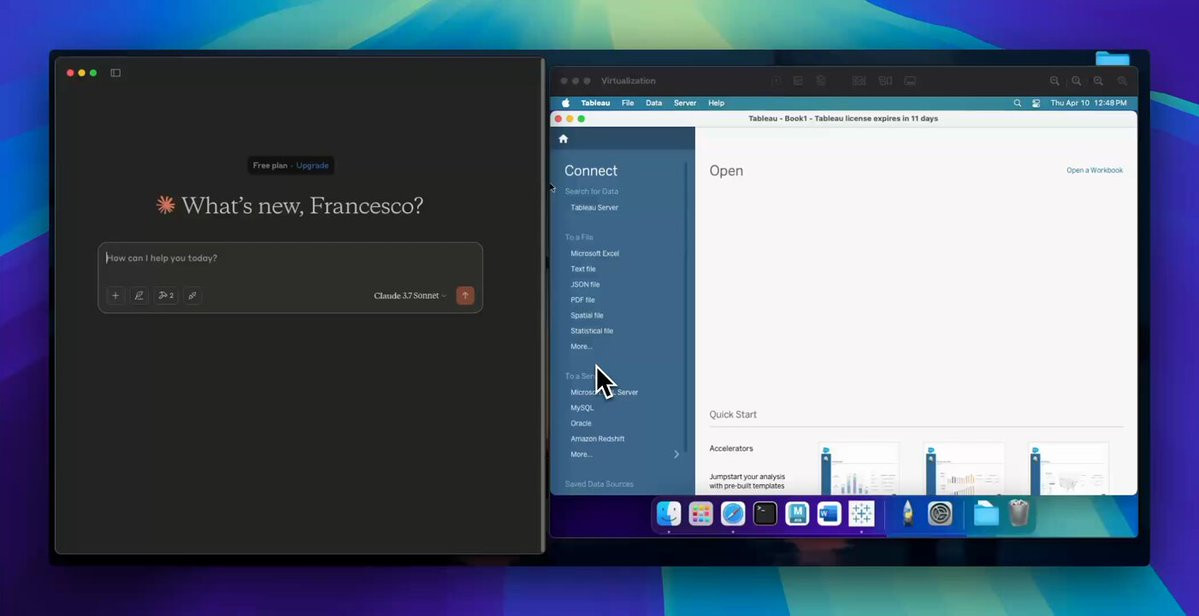Click the plus attachment button in the Claude input

coord(115,296)
